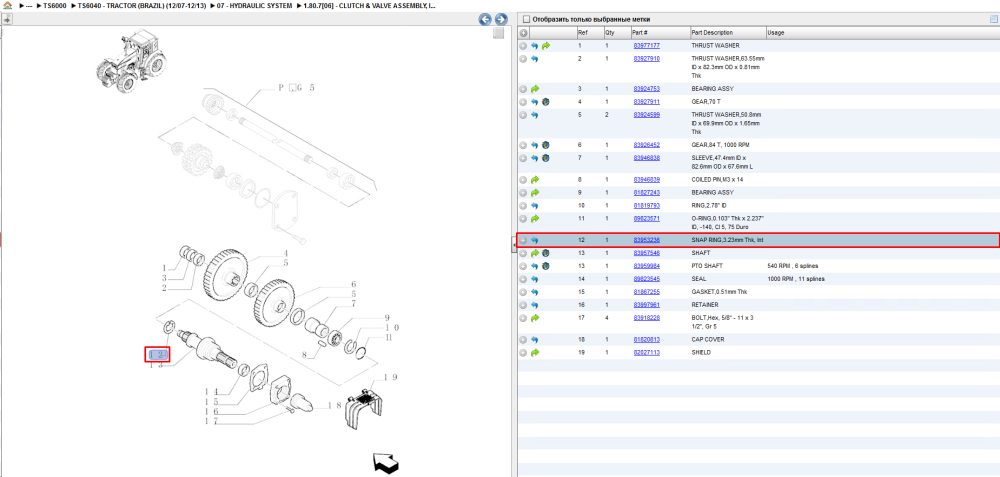Click the blue arrow icon in GASKET row
The height and width of the screenshot is (477, 1000).
[534, 292]
